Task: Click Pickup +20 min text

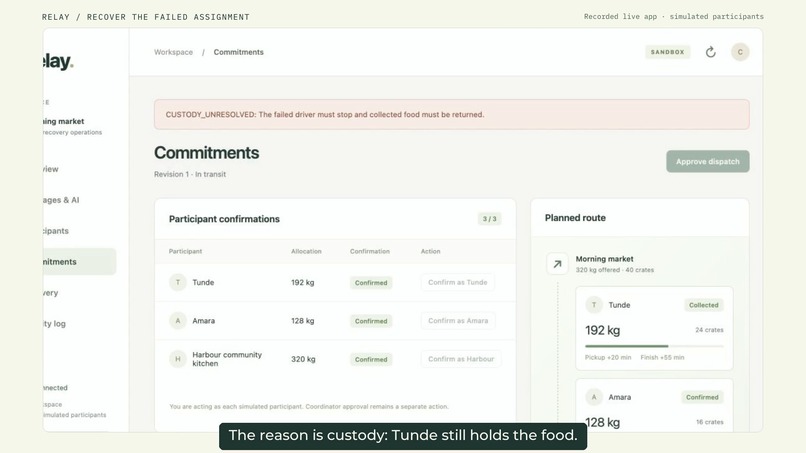Action: pyautogui.click(x=608, y=357)
